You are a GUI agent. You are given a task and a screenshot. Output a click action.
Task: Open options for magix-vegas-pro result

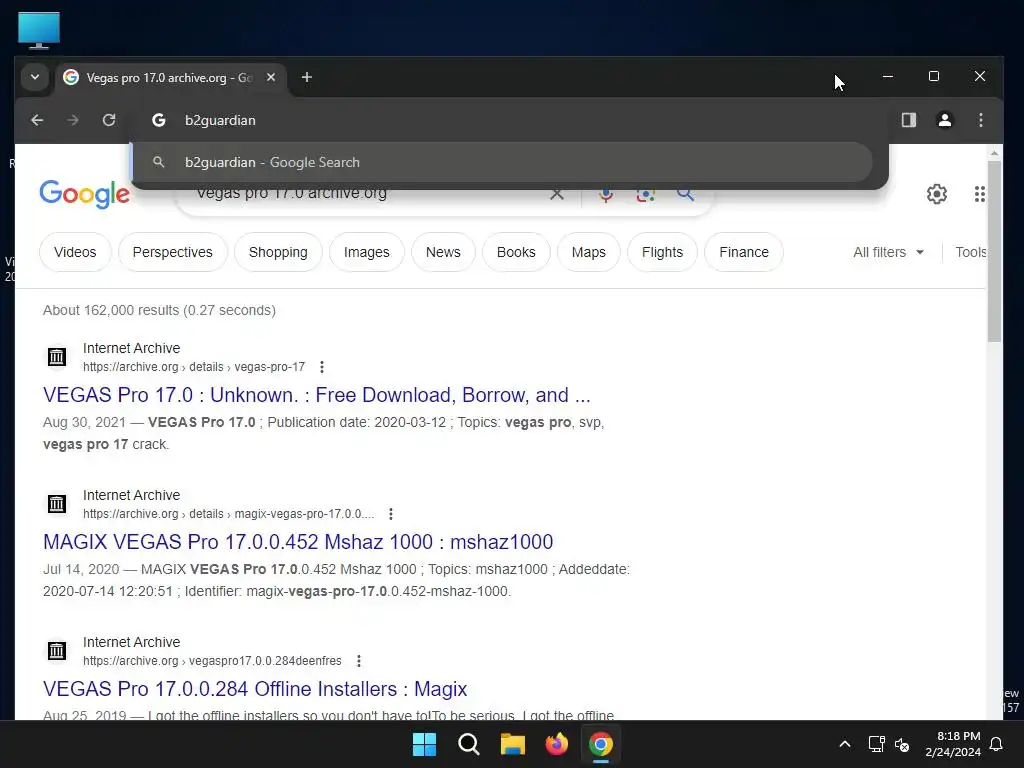pos(391,514)
